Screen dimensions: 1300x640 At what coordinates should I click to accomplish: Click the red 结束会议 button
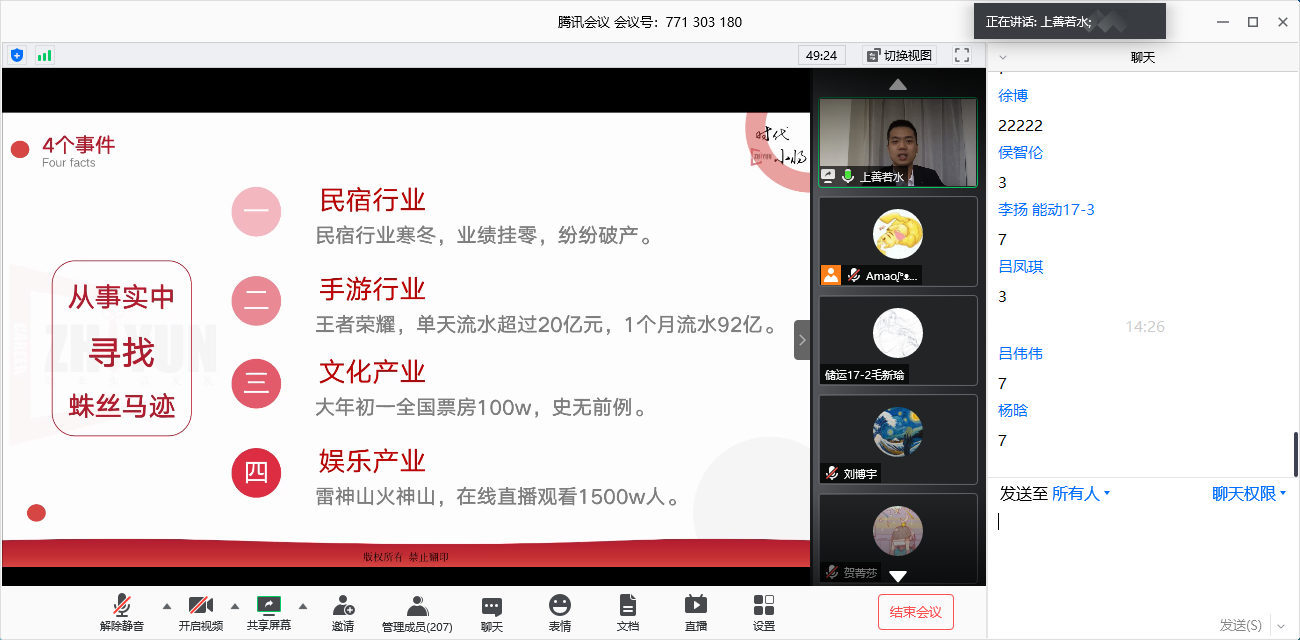pyautogui.click(x=915, y=612)
